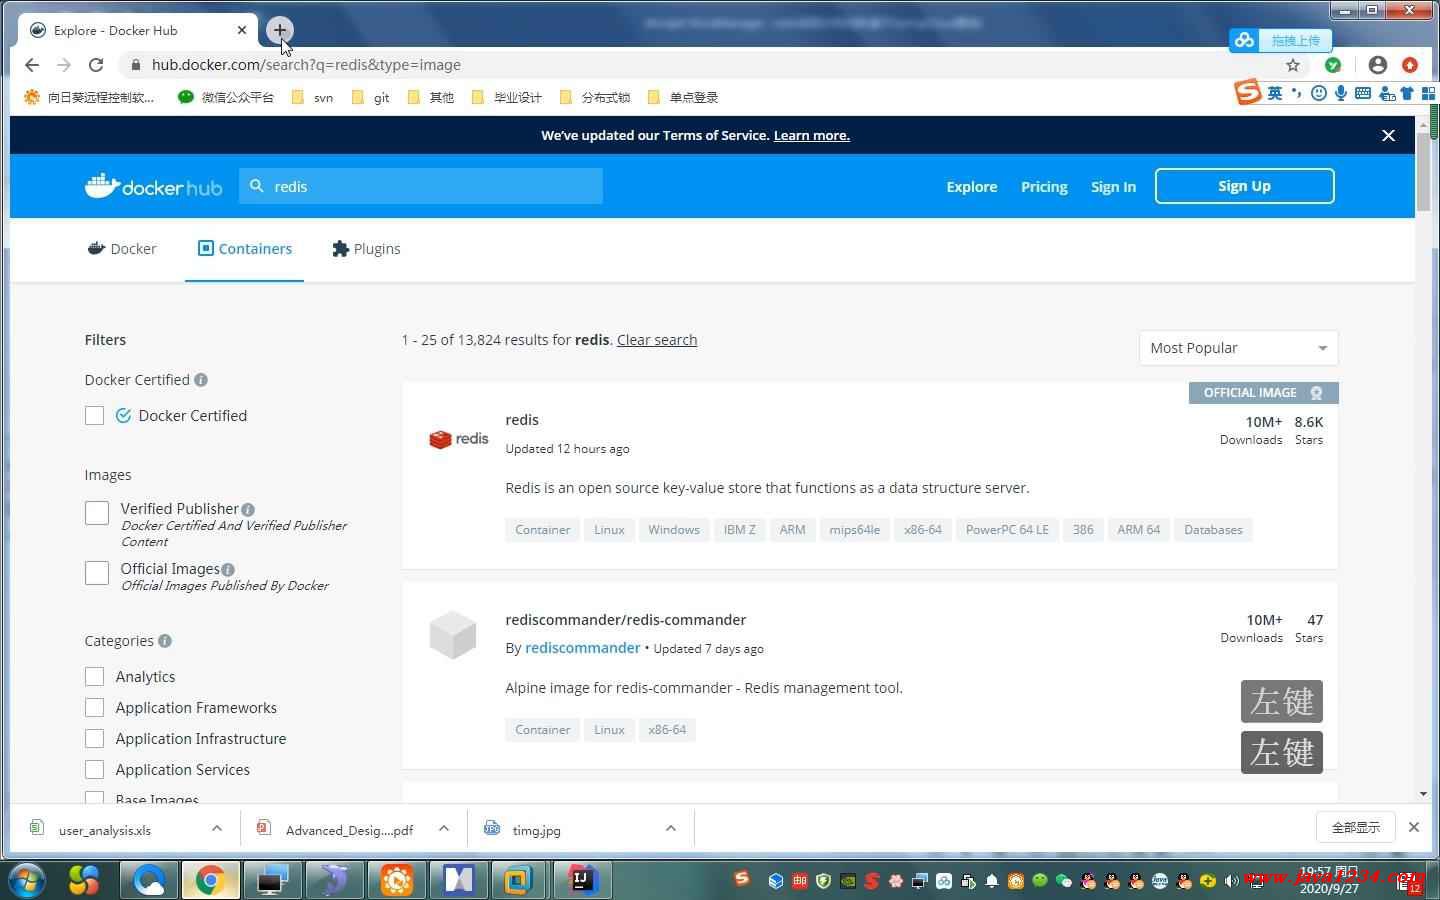Open the redis image title

click(522, 420)
